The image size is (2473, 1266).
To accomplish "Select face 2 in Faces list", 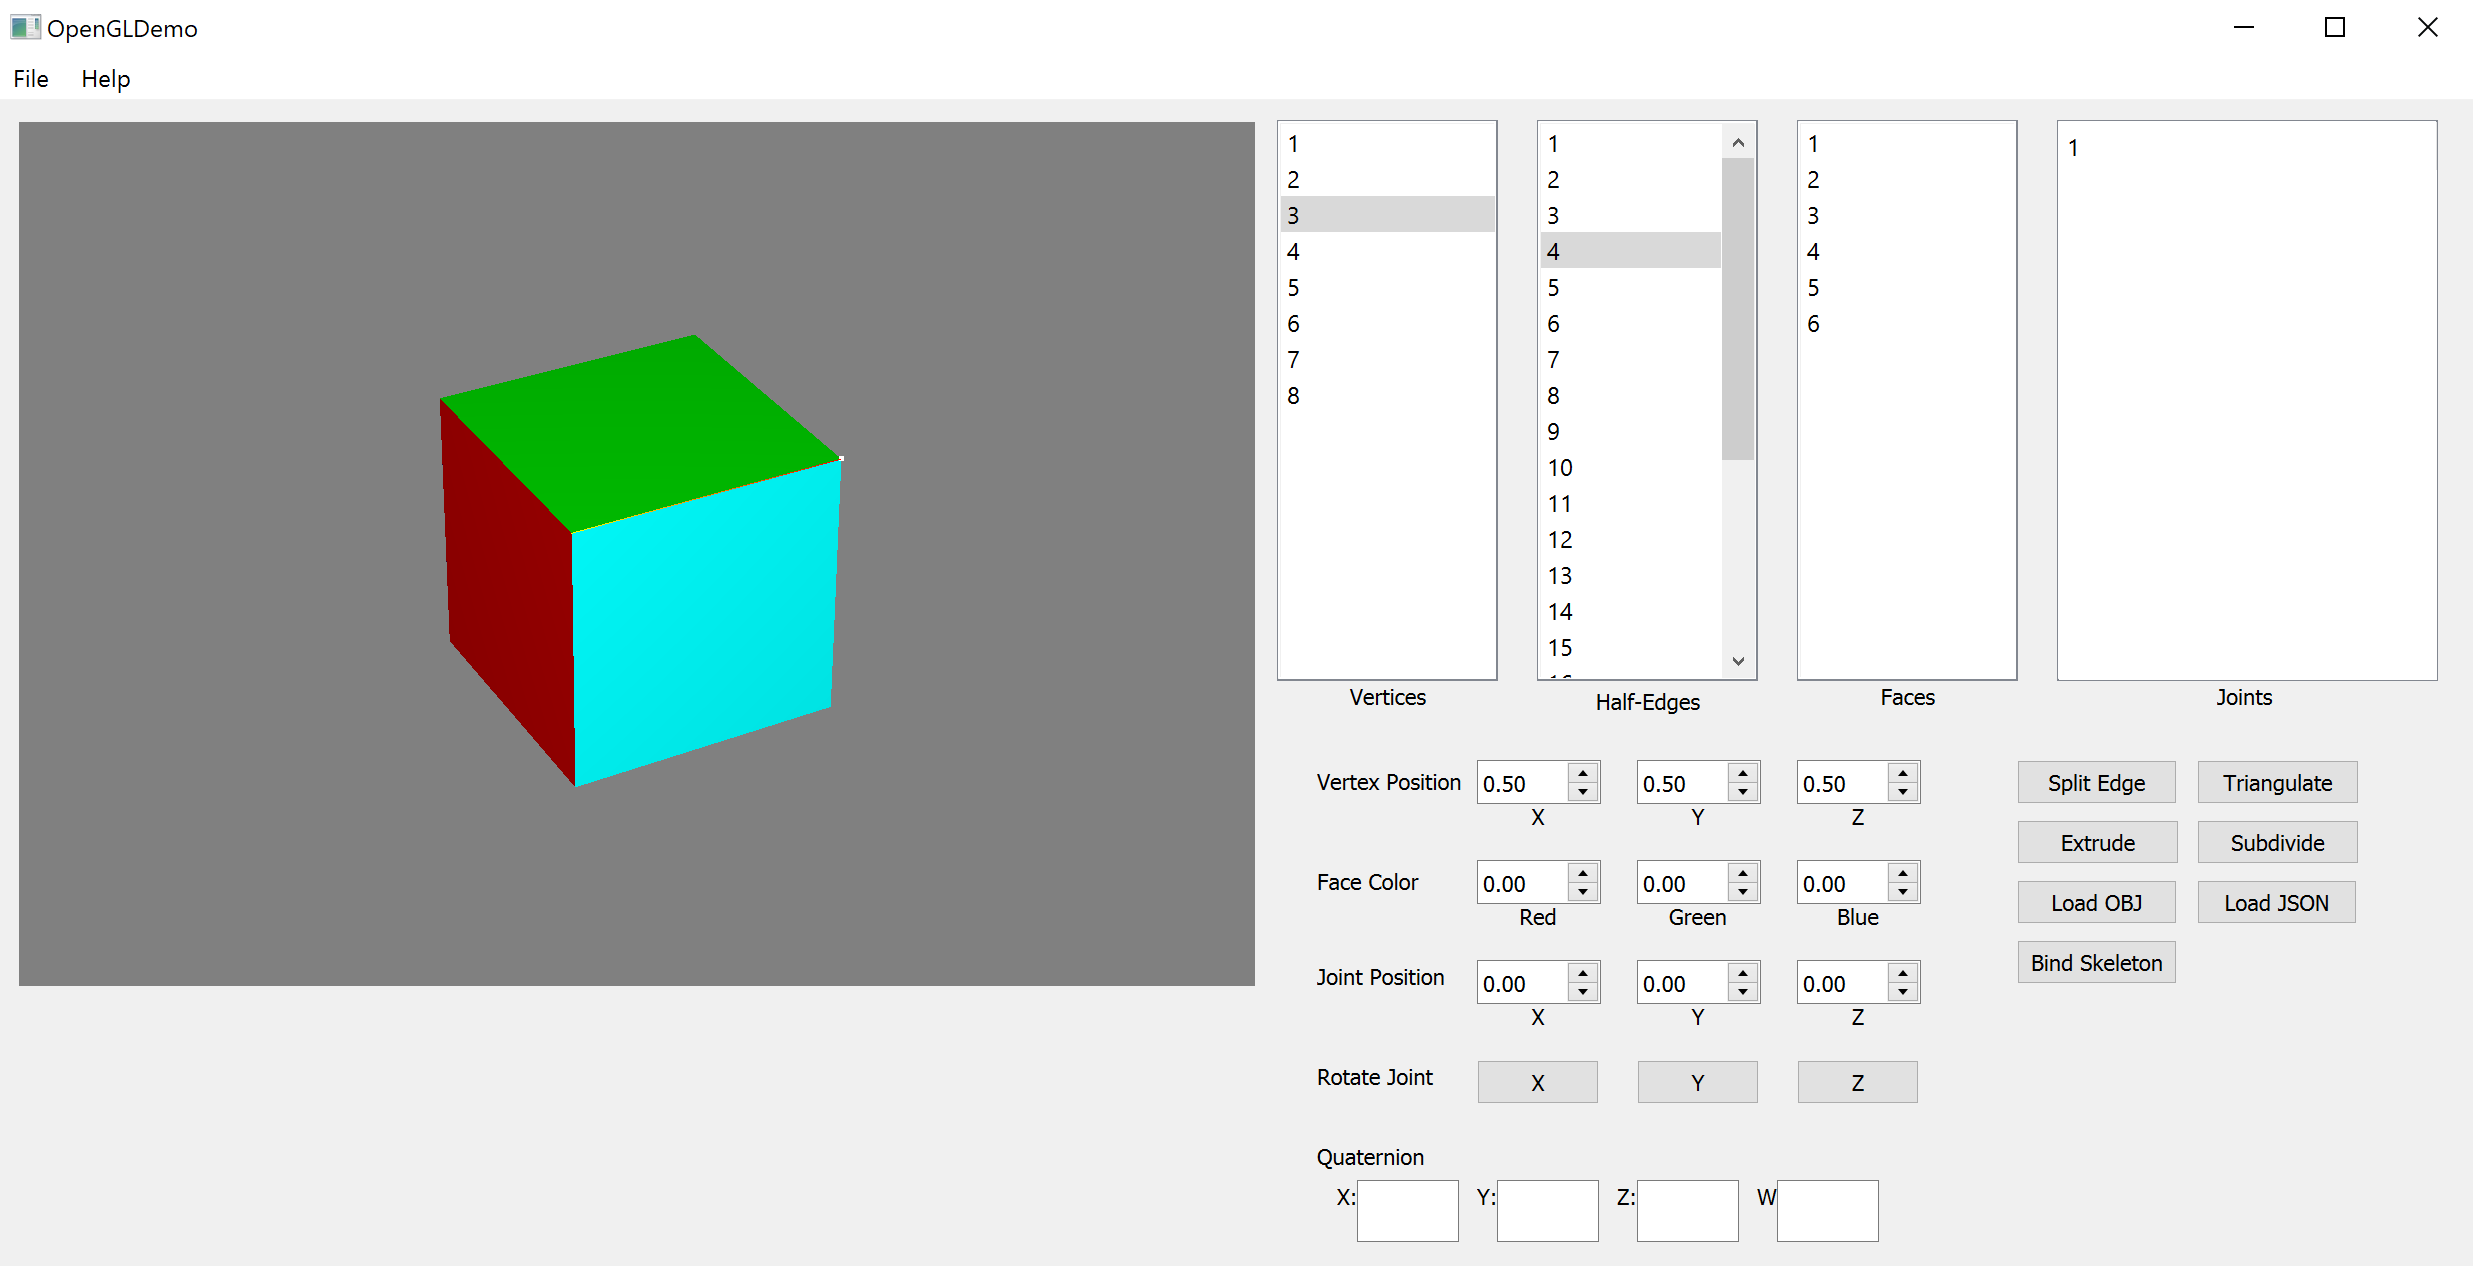I will pos(1814,180).
